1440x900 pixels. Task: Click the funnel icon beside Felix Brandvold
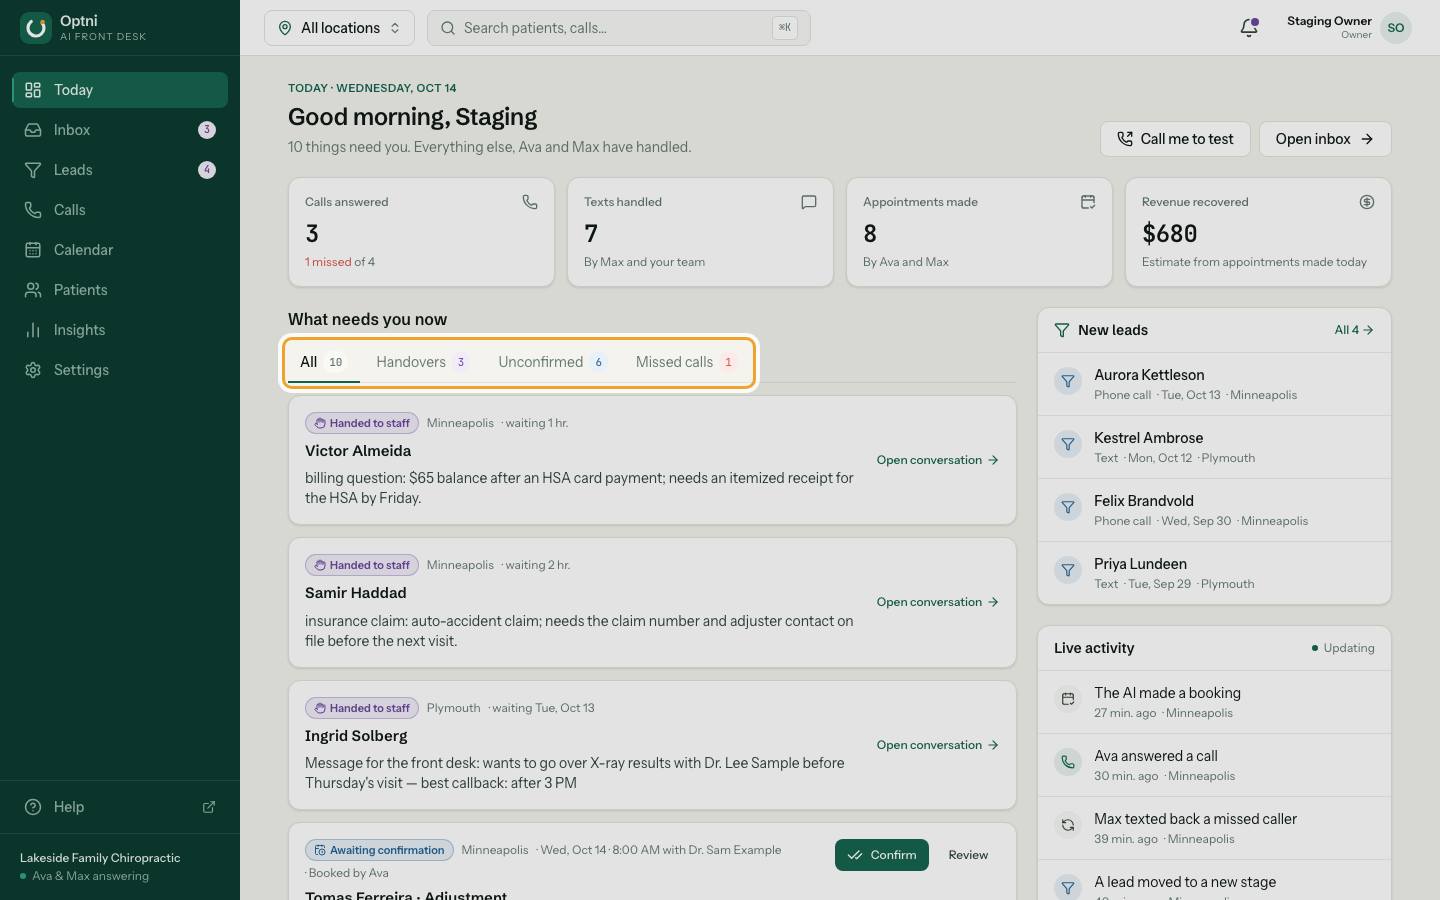pyautogui.click(x=1068, y=507)
